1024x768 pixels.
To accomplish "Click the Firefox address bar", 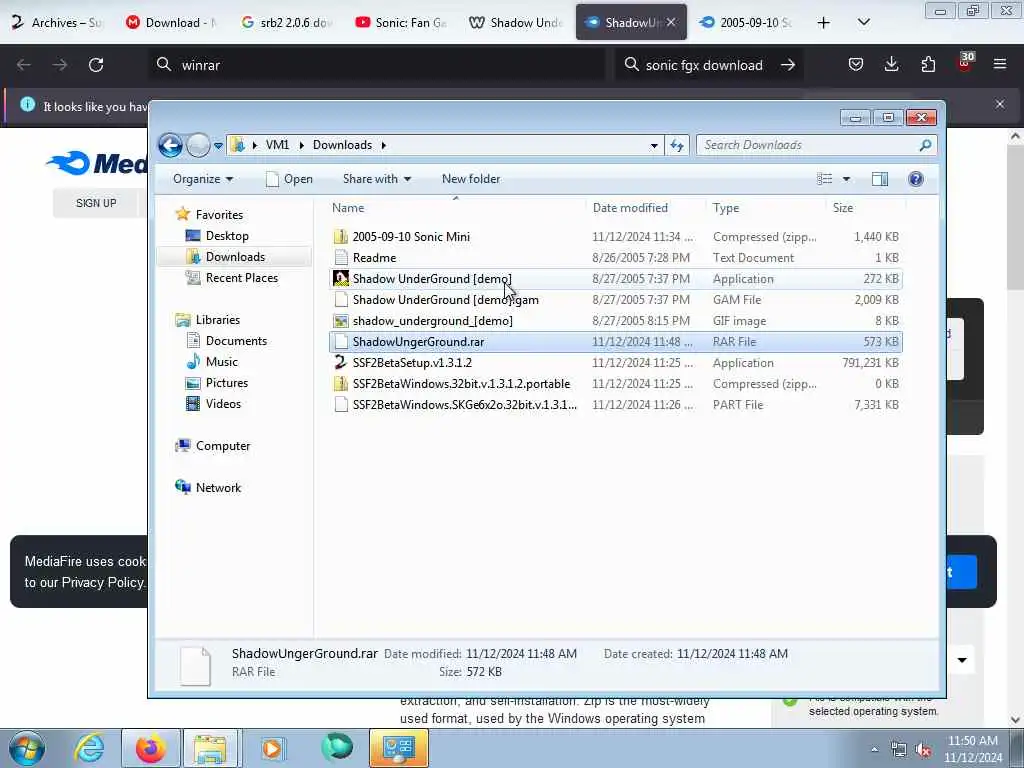I will pyautogui.click(x=379, y=65).
